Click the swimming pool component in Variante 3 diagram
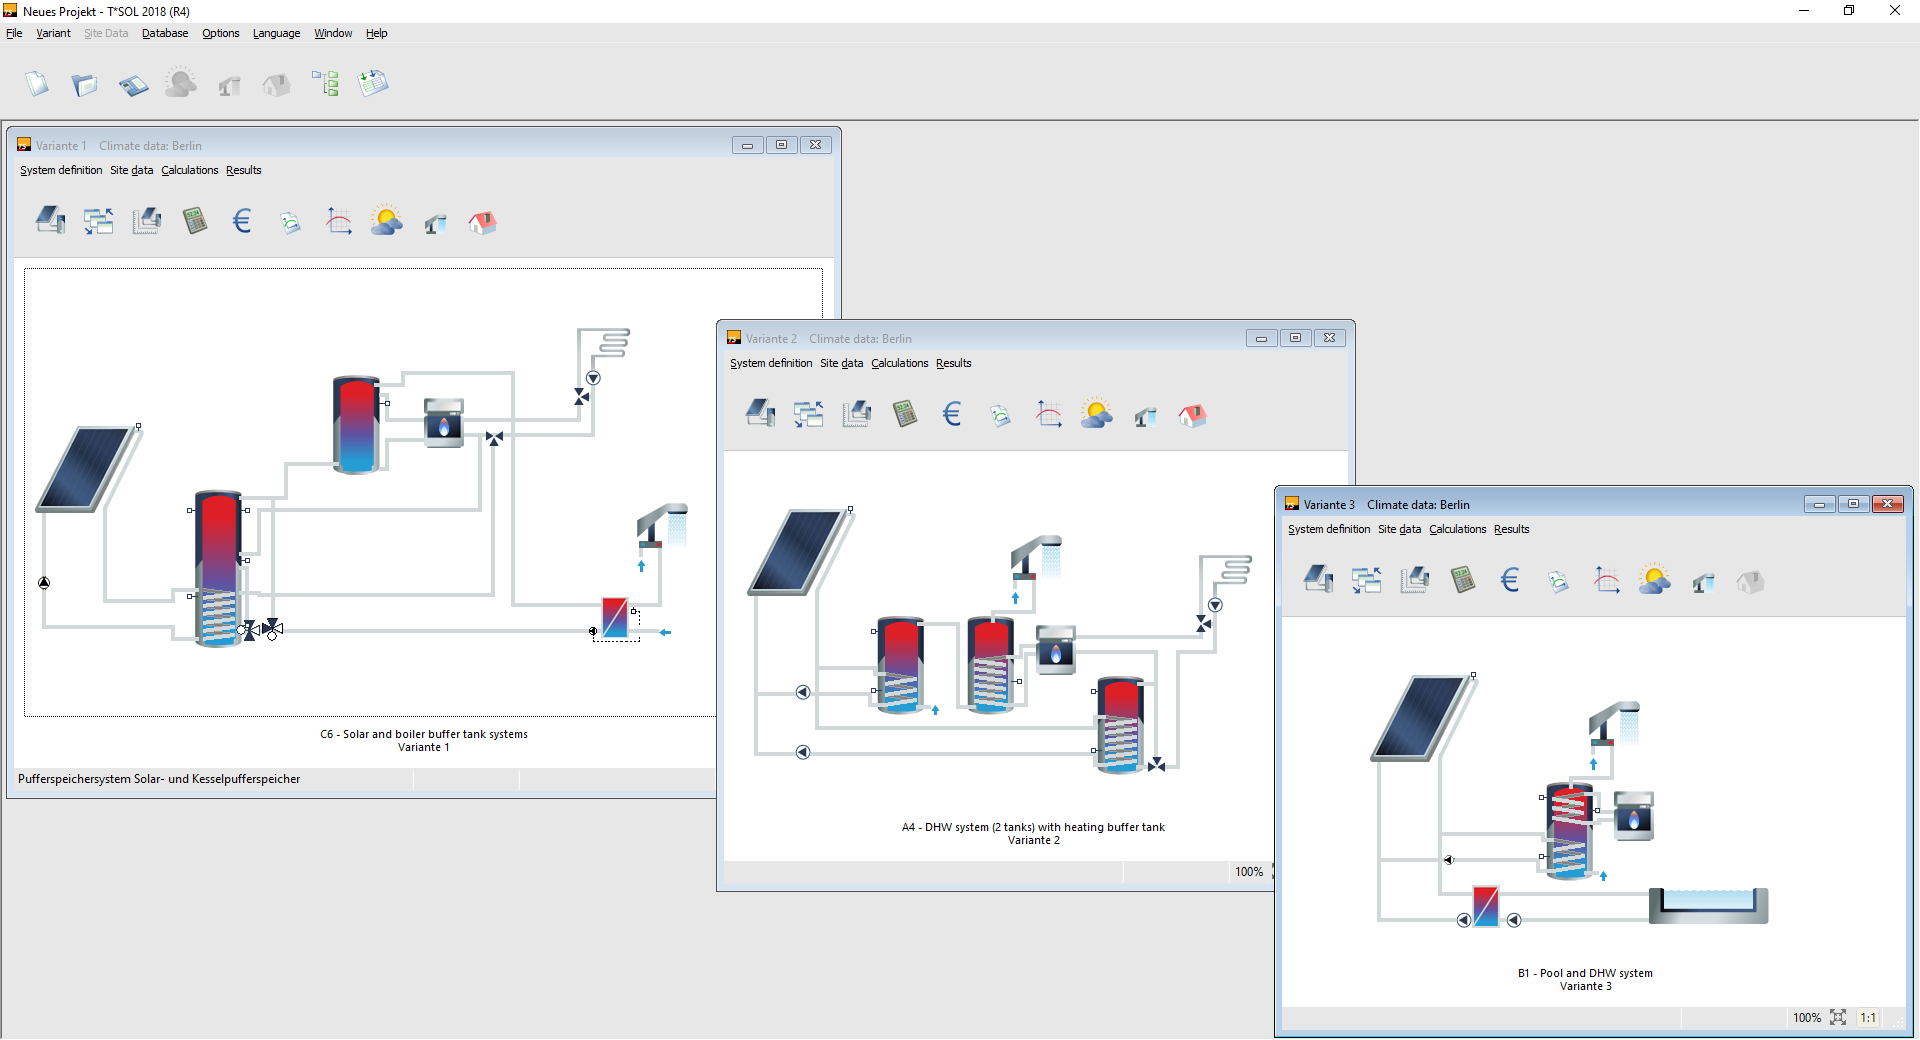 1708,904
